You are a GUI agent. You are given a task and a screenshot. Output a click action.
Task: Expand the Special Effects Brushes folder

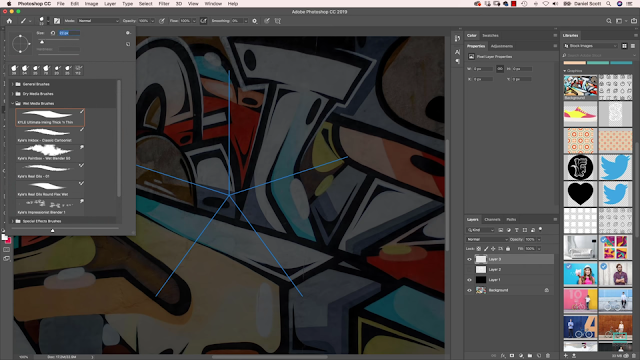point(13,221)
